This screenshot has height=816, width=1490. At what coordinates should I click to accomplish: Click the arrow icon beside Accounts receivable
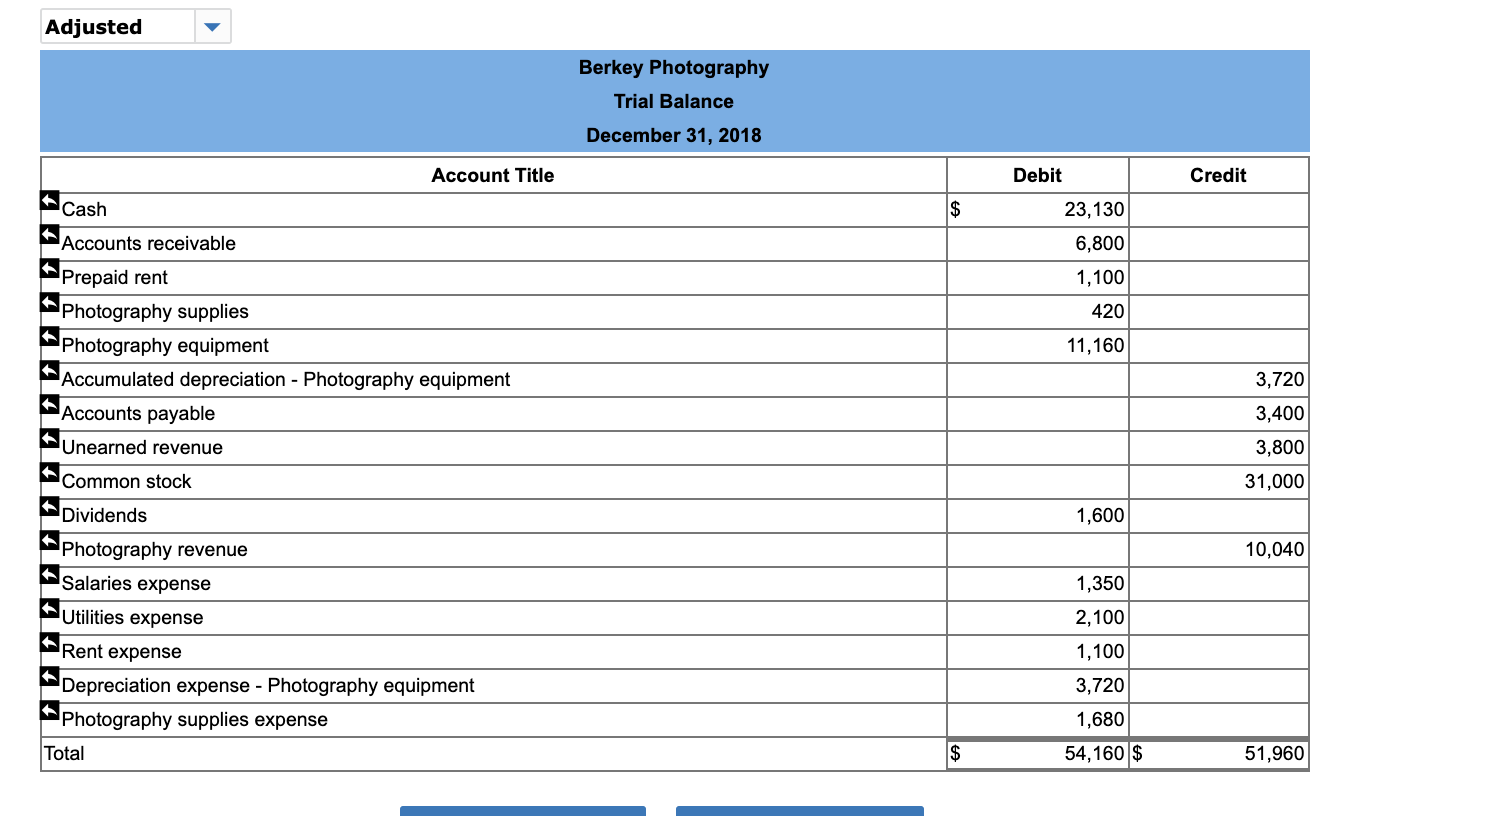pos(50,235)
